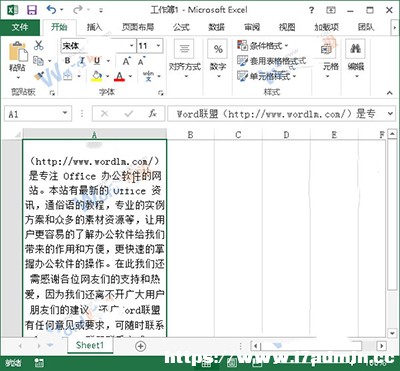Open the 数字 percent number group
This screenshot has height=371, width=400.
coord(218,59)
